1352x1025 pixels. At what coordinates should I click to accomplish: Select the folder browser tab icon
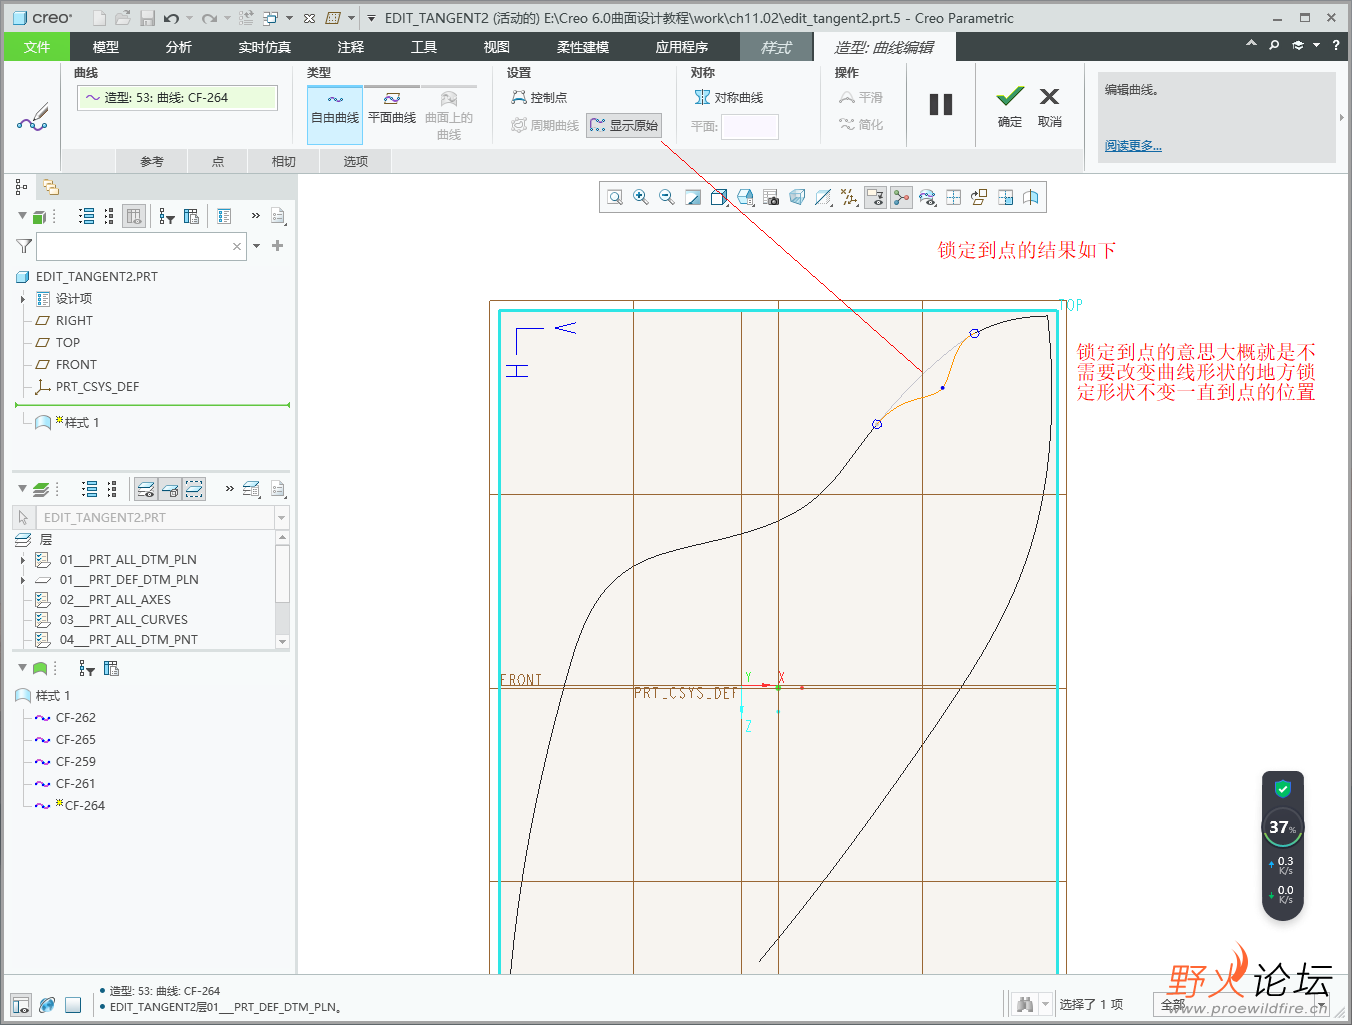(x=50, y=187)
